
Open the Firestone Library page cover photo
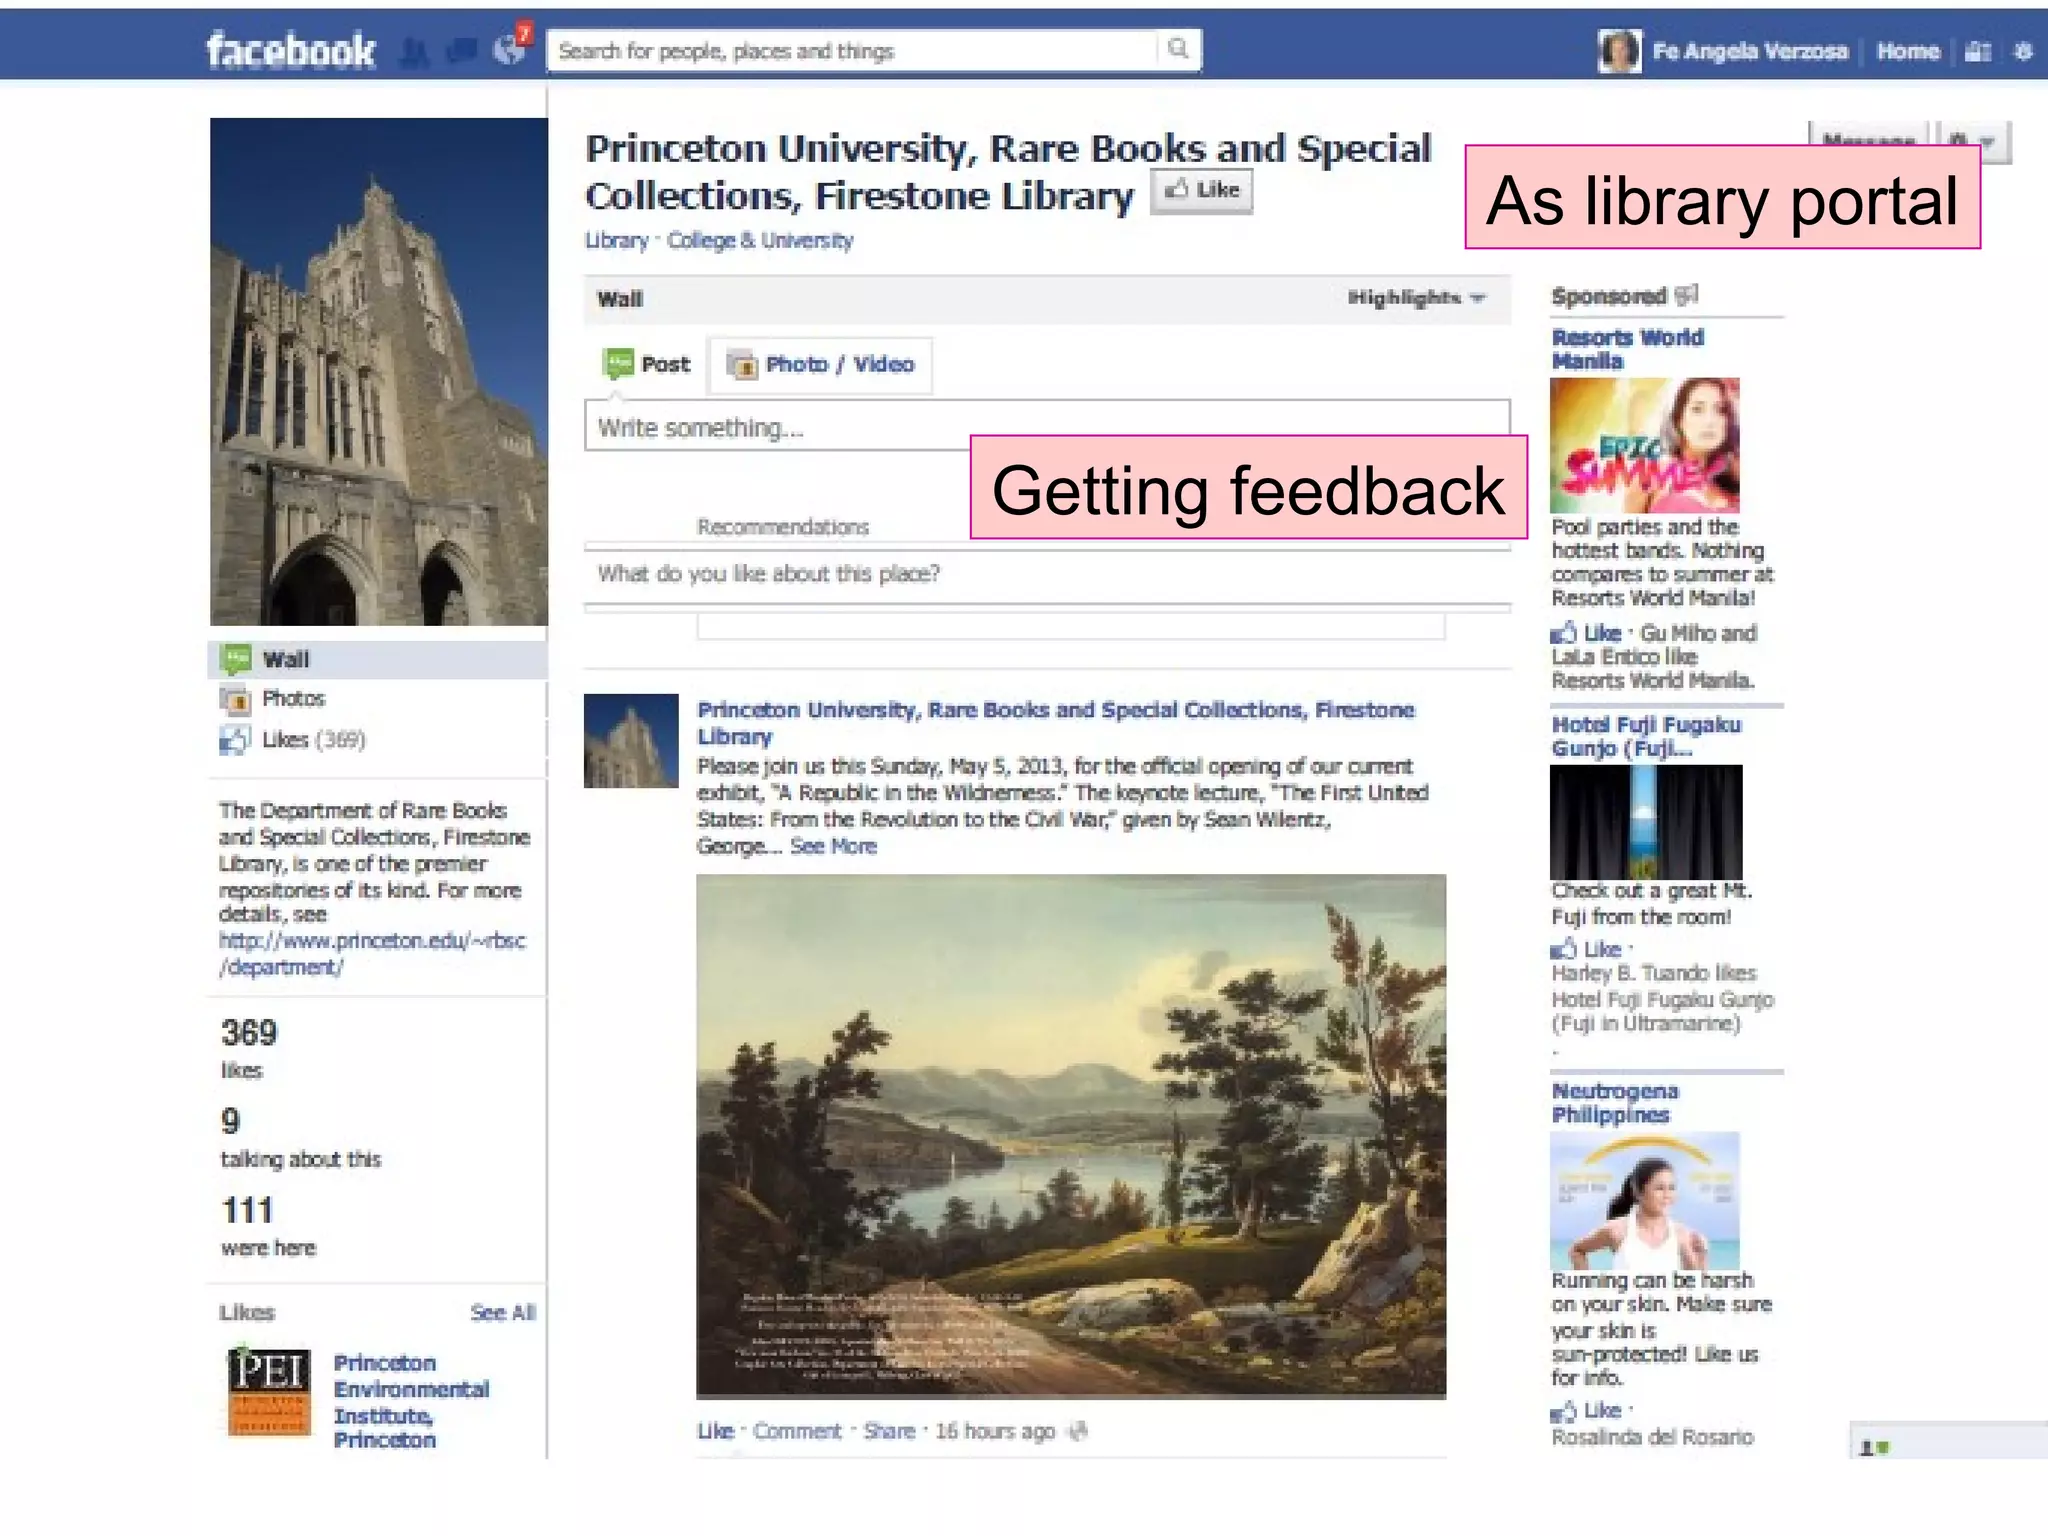[379, 372]
